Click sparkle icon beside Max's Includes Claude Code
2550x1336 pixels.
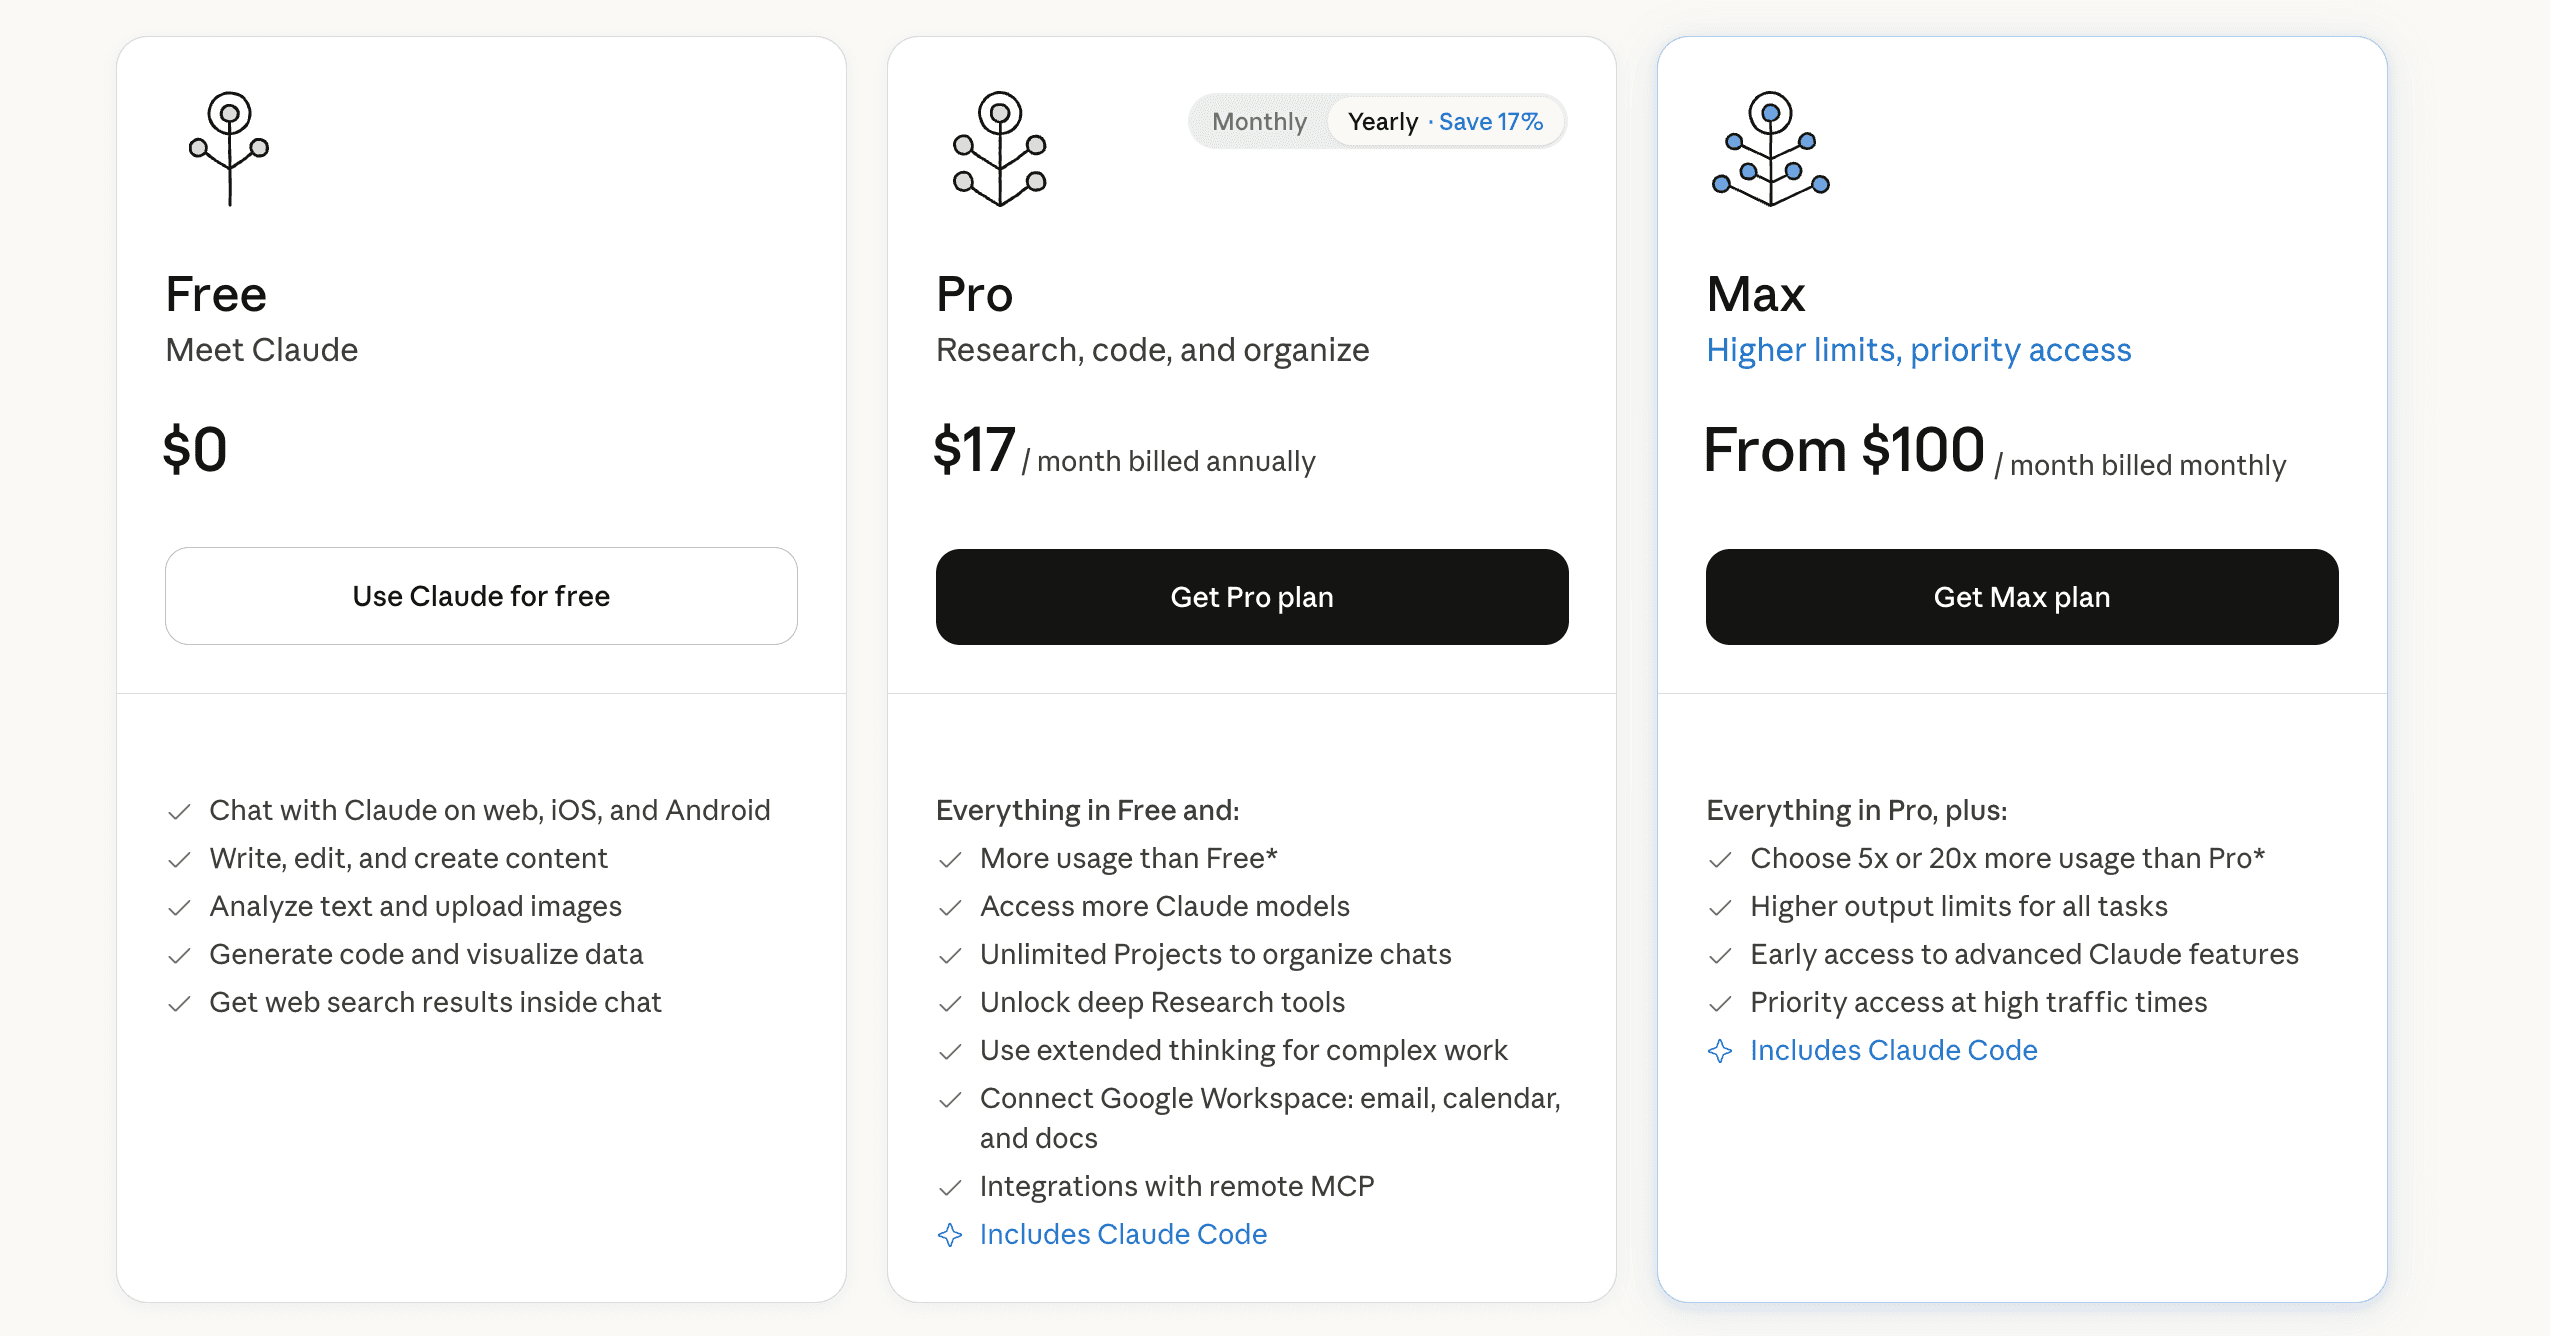(1721, 1051)
